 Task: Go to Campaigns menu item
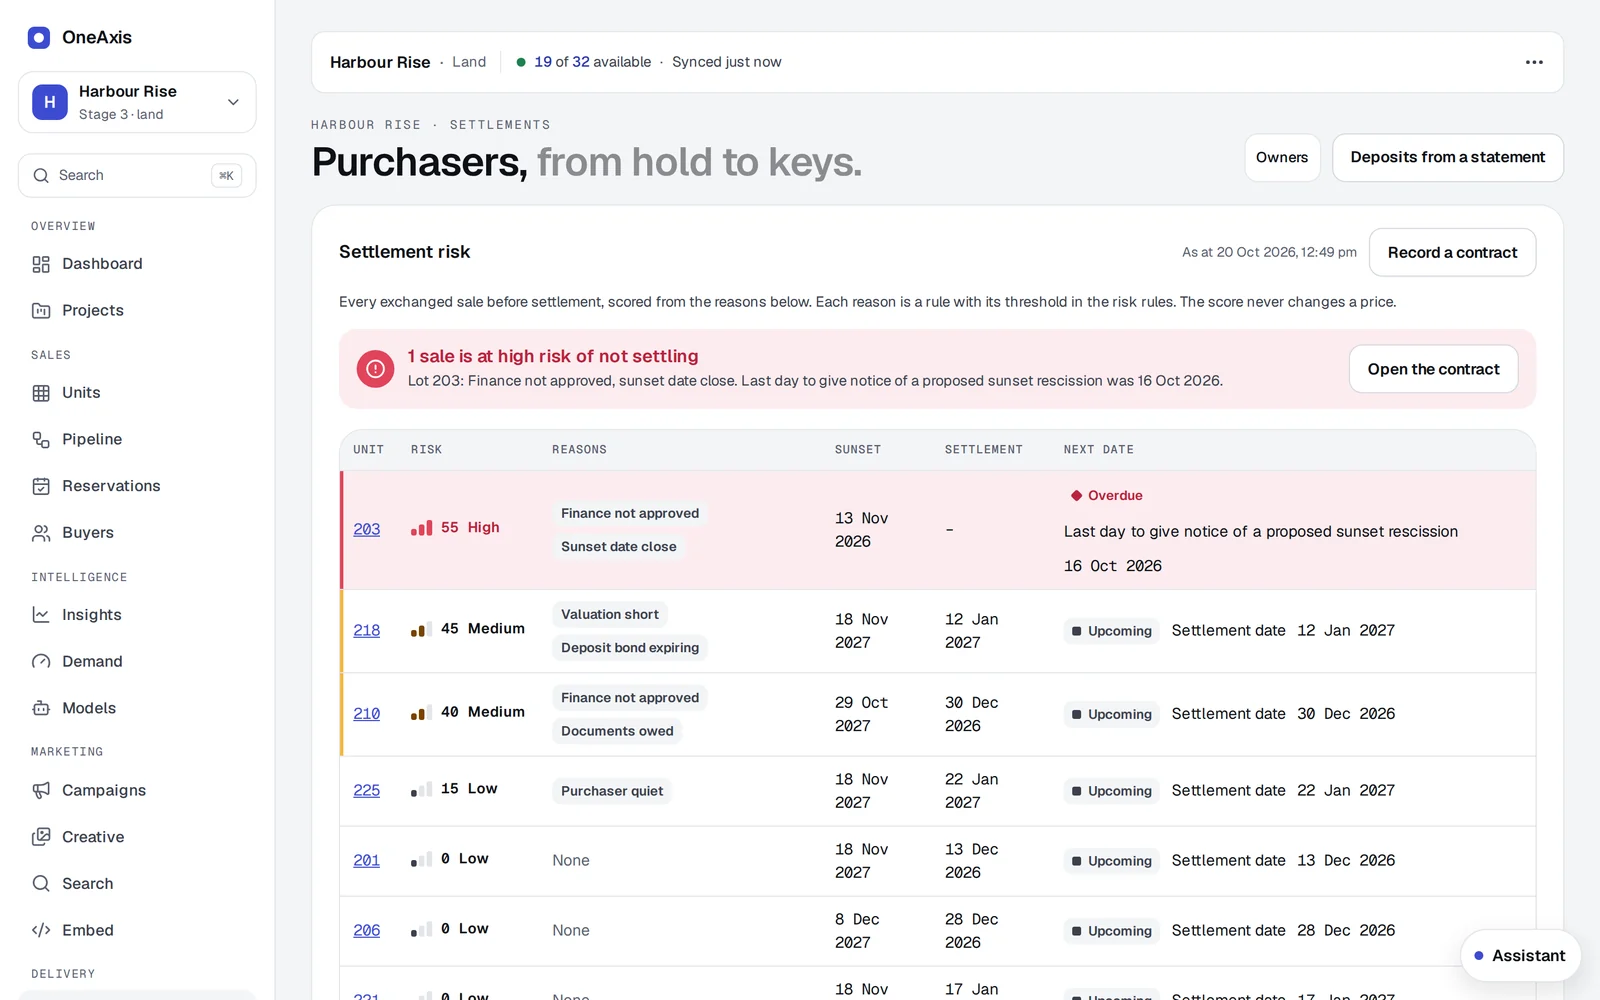[x=104, y=790]
